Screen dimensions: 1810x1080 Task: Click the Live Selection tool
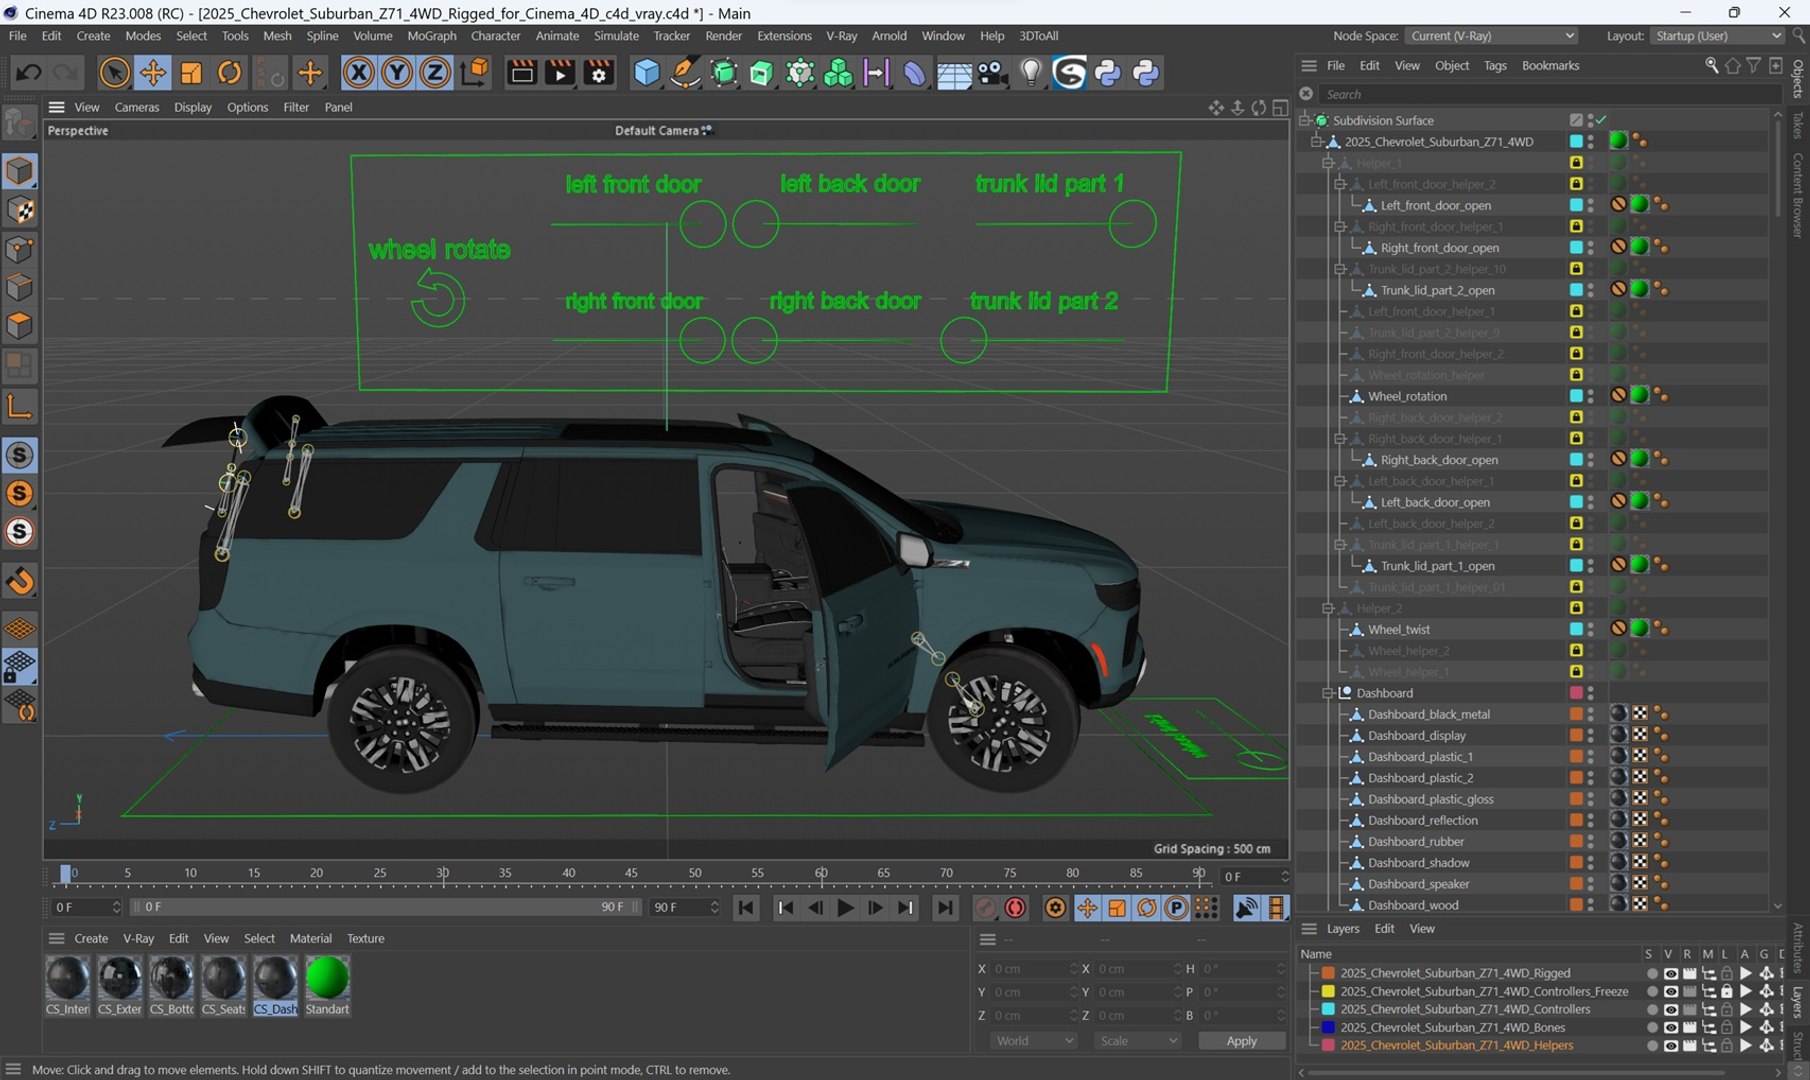tap(114, 72)
